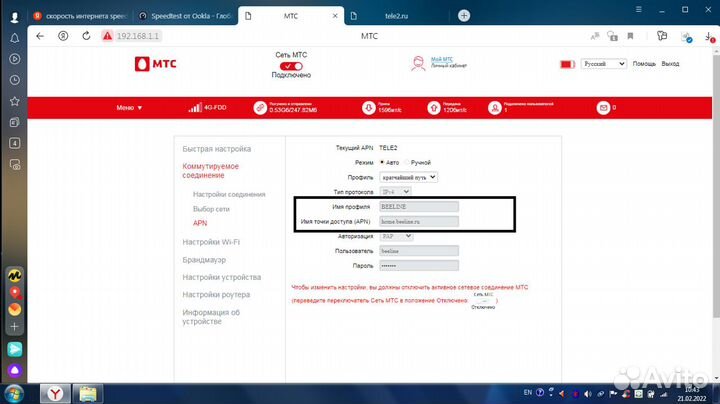Image resolution: width=720 pixels, height=404 pixels.
Task: Add a sidebar app with plus icon
Action: (x=15, y=326)
